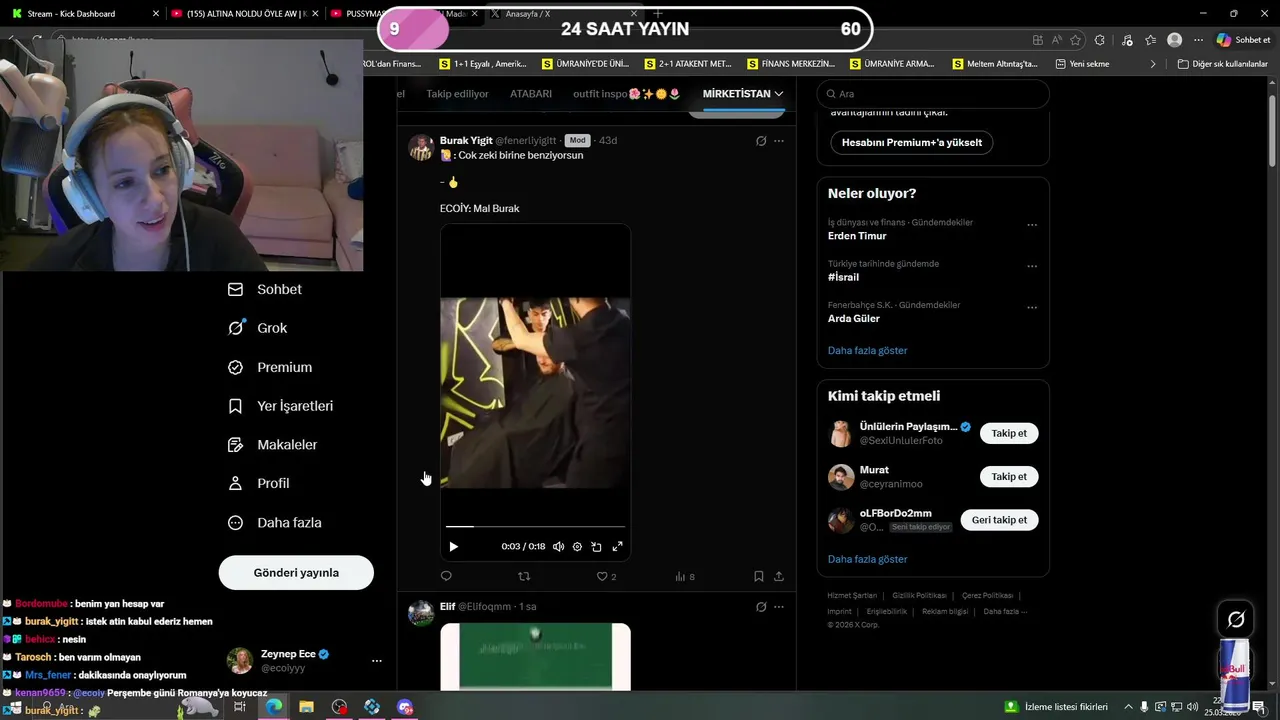The height and width of the screenshot is (720, 1280).
Task: Share Burak Yigit's post
Action: click(x=778, y=576)
